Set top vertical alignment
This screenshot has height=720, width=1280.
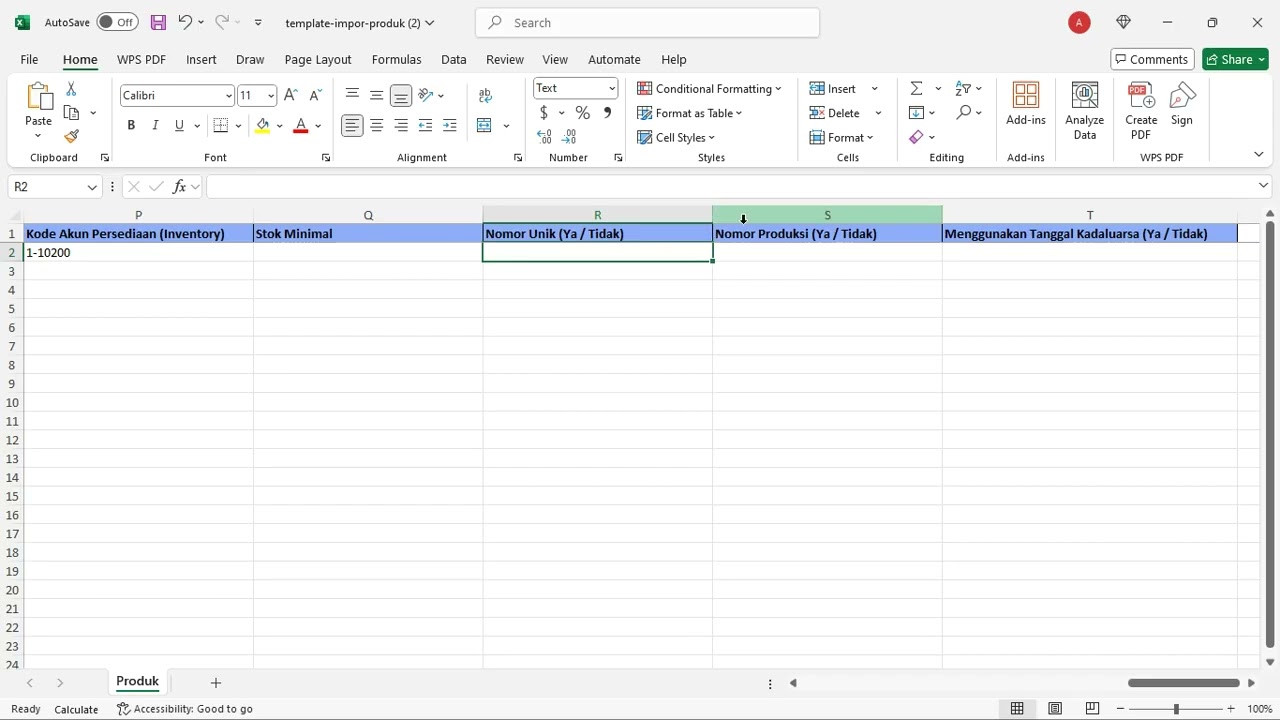[x=352, y=94]
